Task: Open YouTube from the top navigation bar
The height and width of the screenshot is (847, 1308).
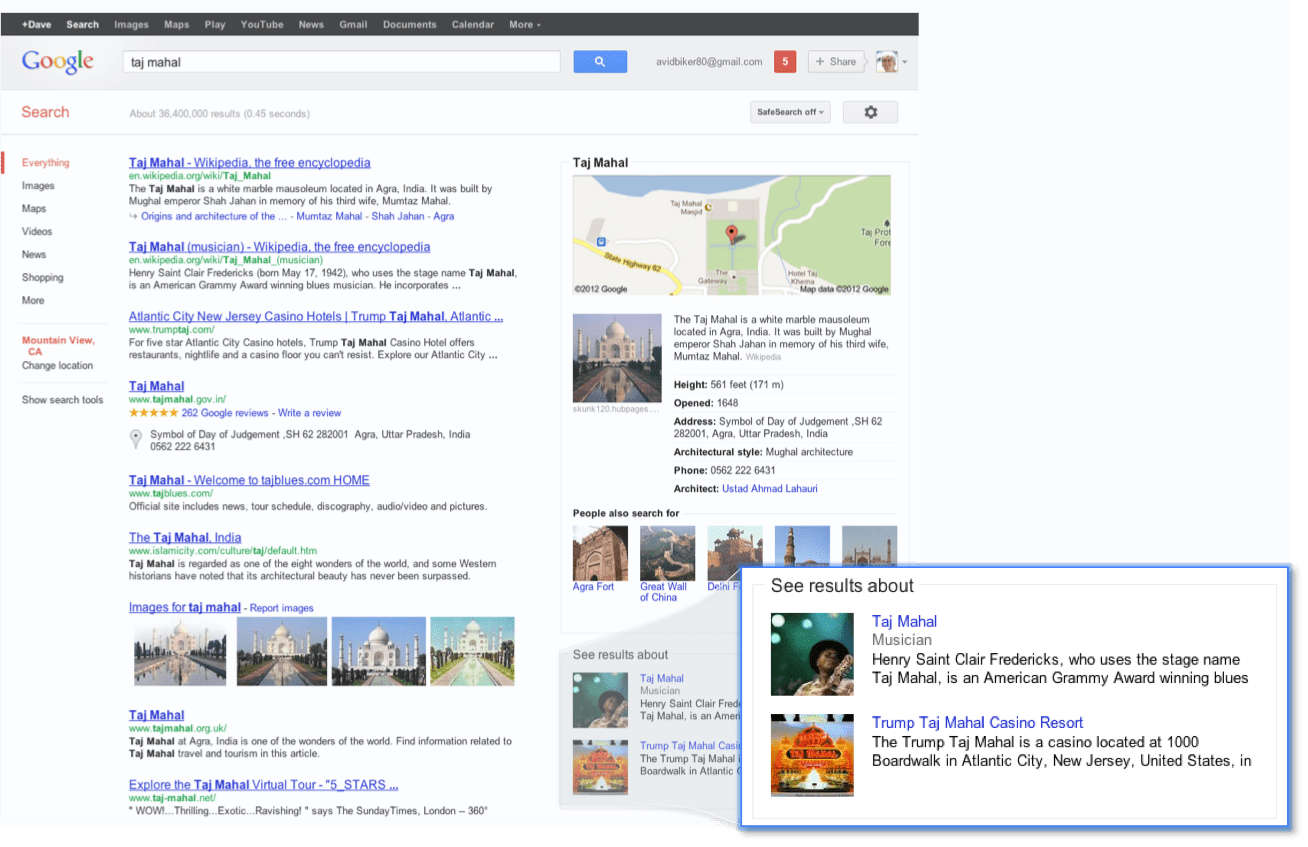Action: tap(261, 24)
